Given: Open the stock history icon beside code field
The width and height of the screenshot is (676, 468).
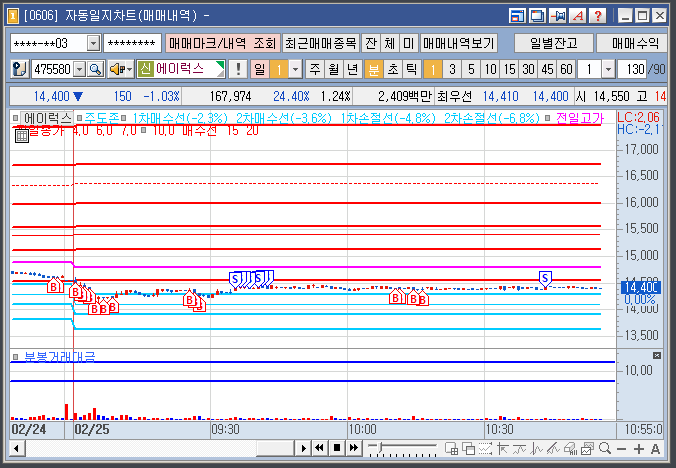Looking at the screenshot, I should (19, 69).
